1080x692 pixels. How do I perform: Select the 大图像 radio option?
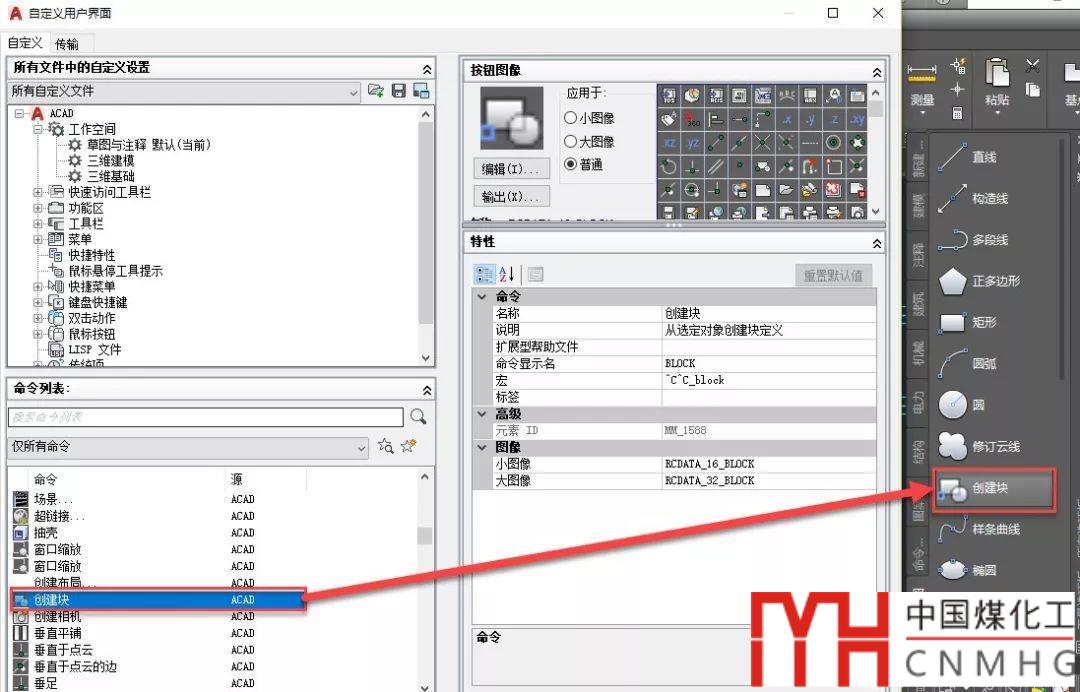coord(570,142)
